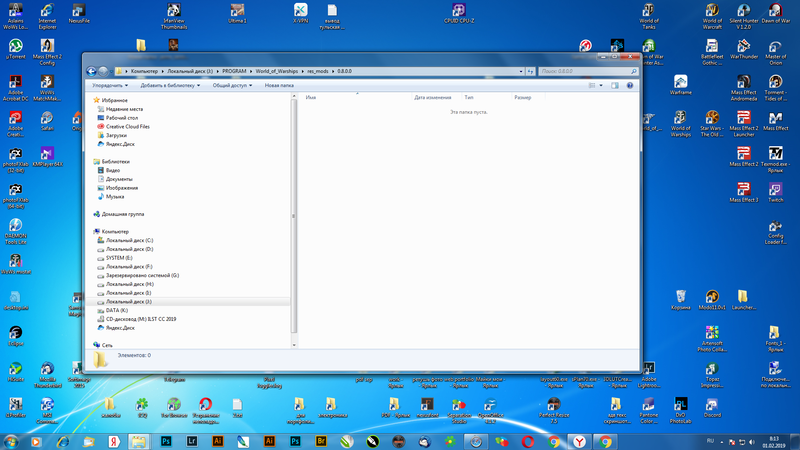
Task: Select Зарезервировано системой (G:) drive
Action: (x=142, y=276)
